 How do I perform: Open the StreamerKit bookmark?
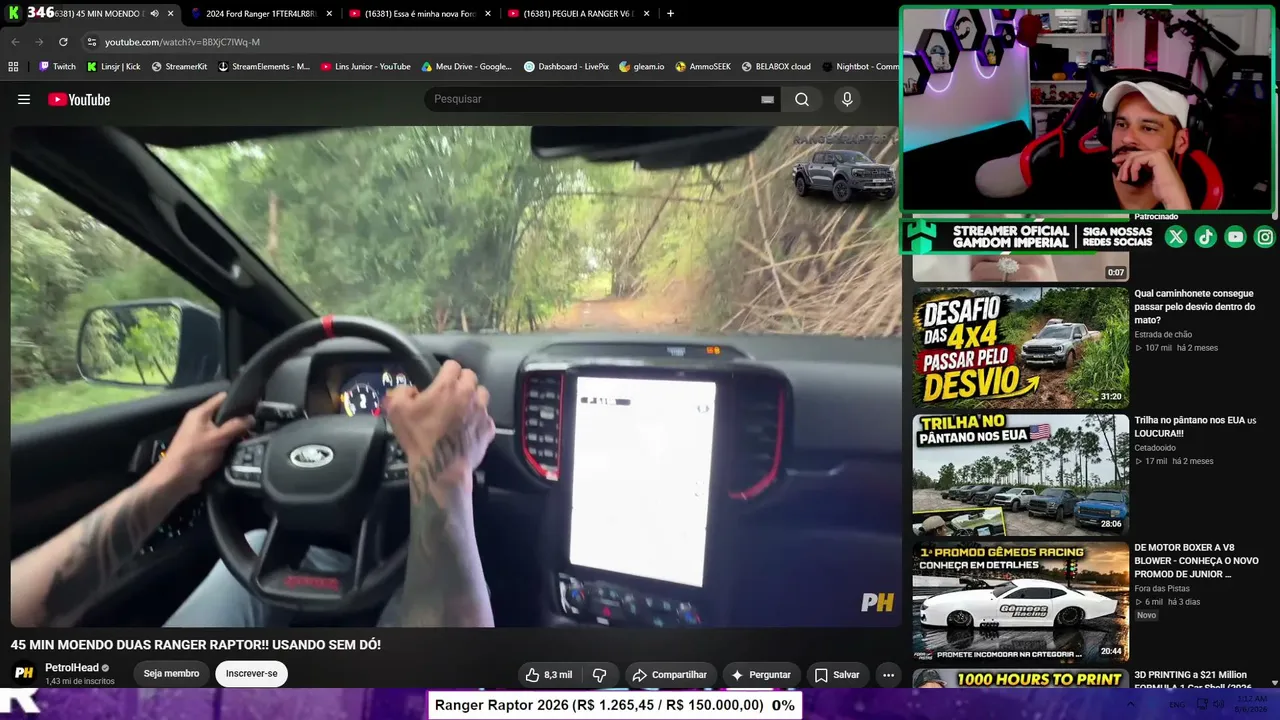(179, 67)
